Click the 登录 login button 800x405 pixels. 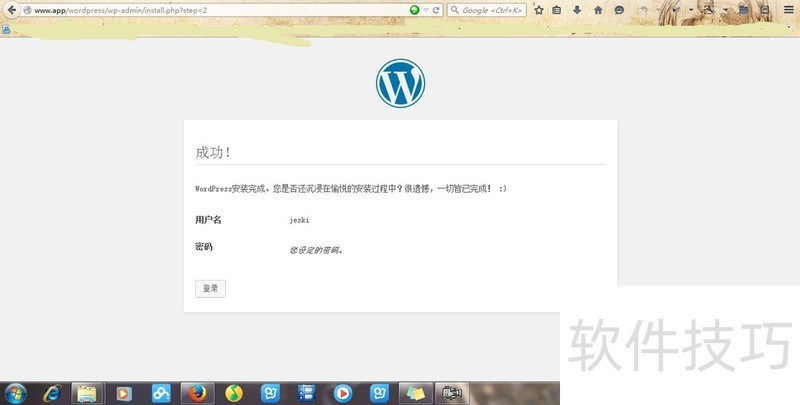tap(210, 289)
